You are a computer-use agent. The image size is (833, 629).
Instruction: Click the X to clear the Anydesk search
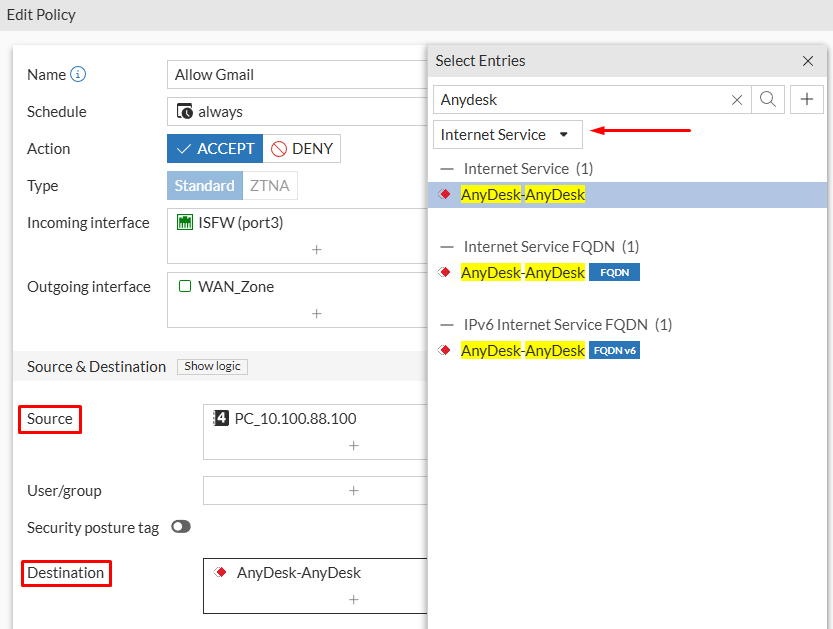tap(737, 99)
